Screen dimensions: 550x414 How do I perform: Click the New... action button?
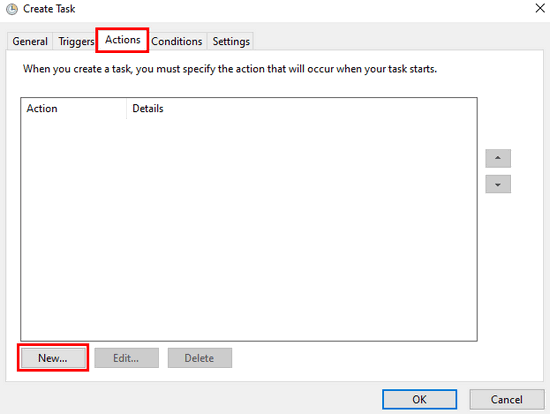pos(53,358)
